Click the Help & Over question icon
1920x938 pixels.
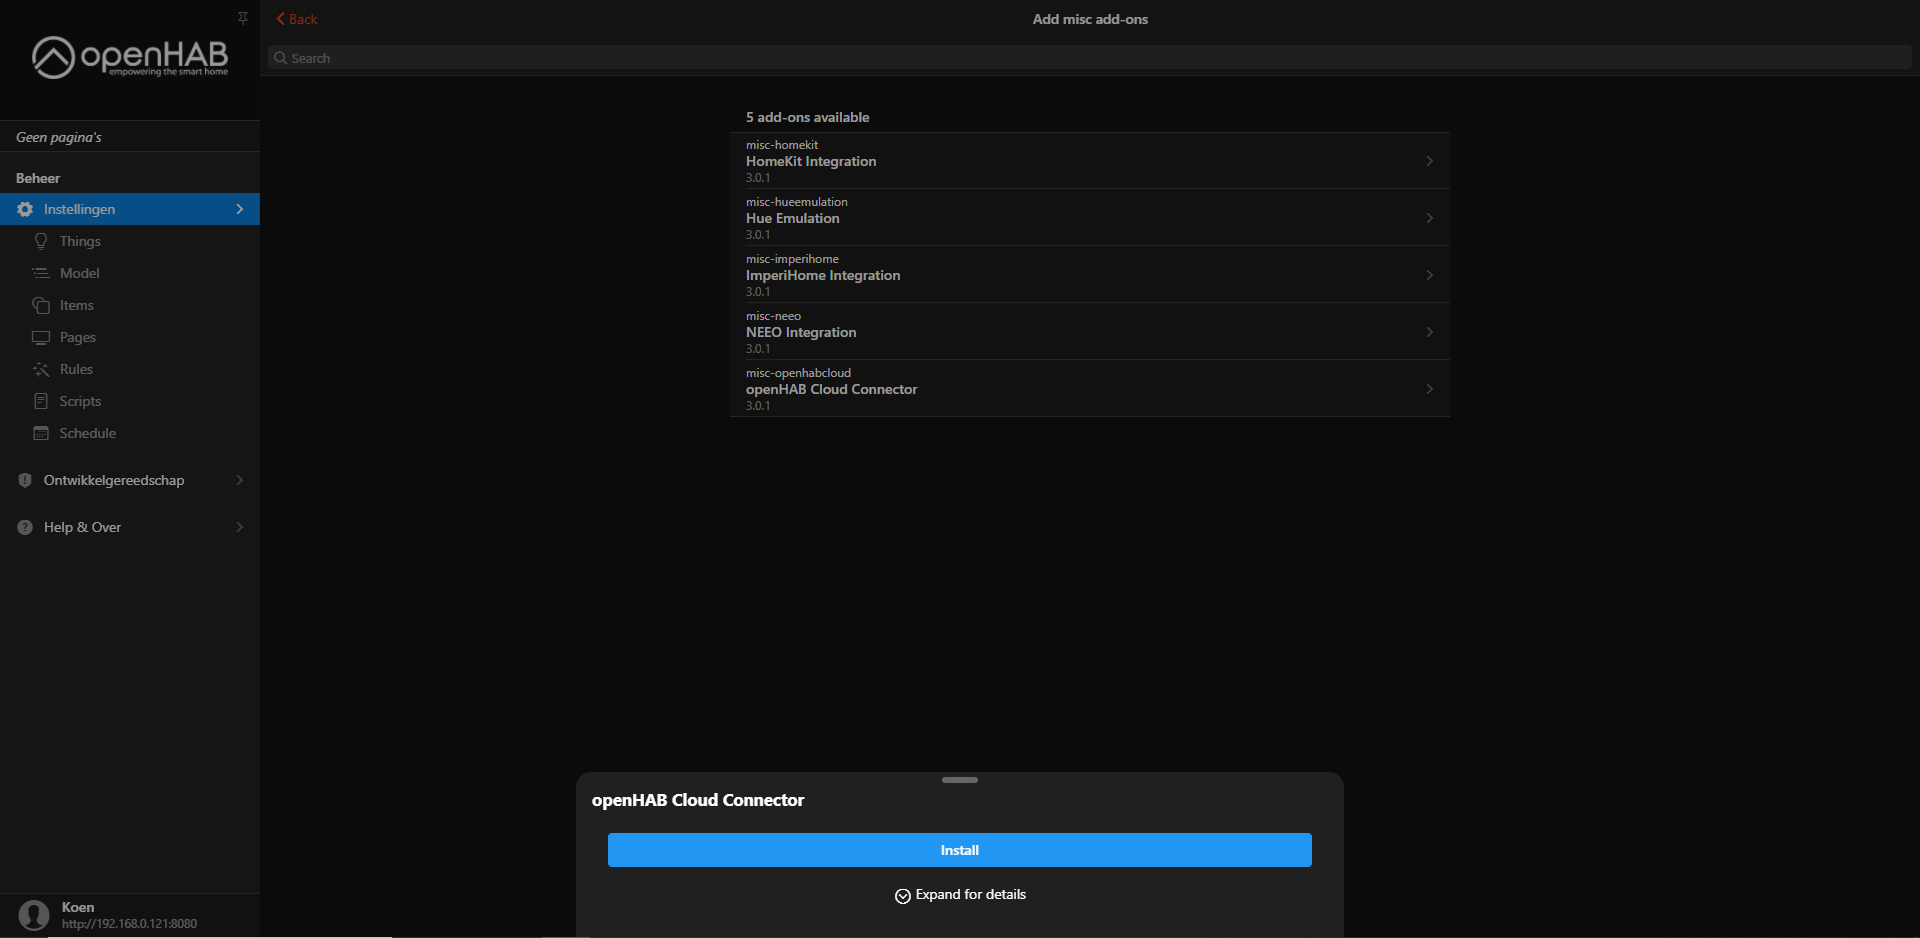[x=25, y=527]
